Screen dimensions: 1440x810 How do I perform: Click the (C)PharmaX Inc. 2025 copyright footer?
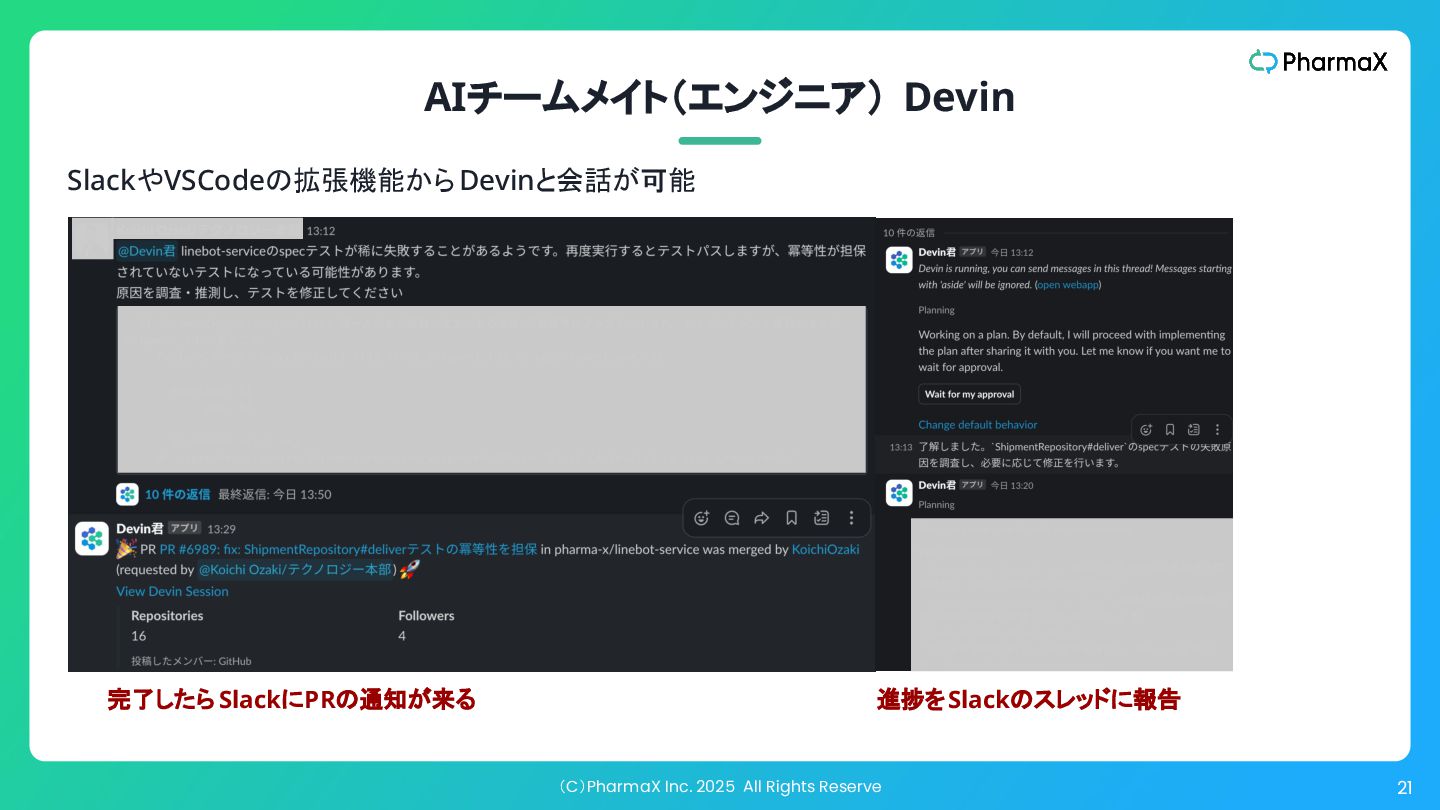coord(720,787)
